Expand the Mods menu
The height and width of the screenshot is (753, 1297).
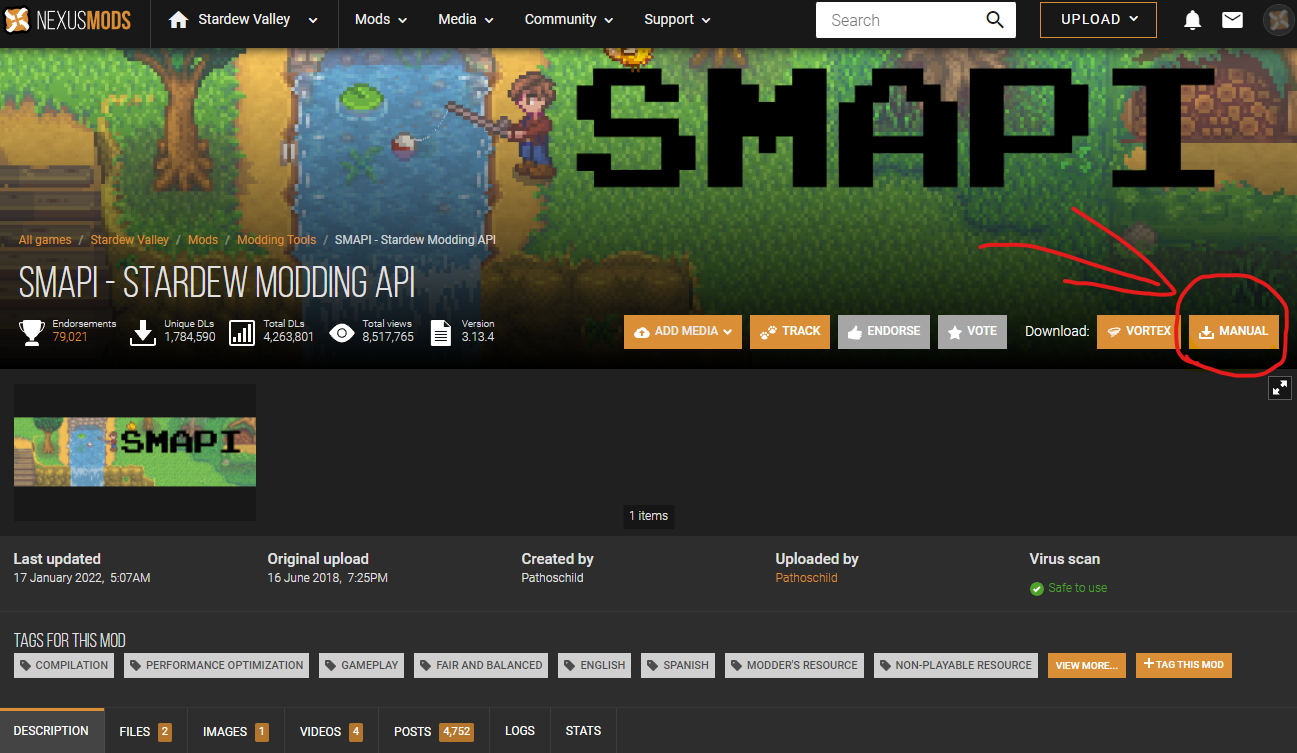pos(381,20)
